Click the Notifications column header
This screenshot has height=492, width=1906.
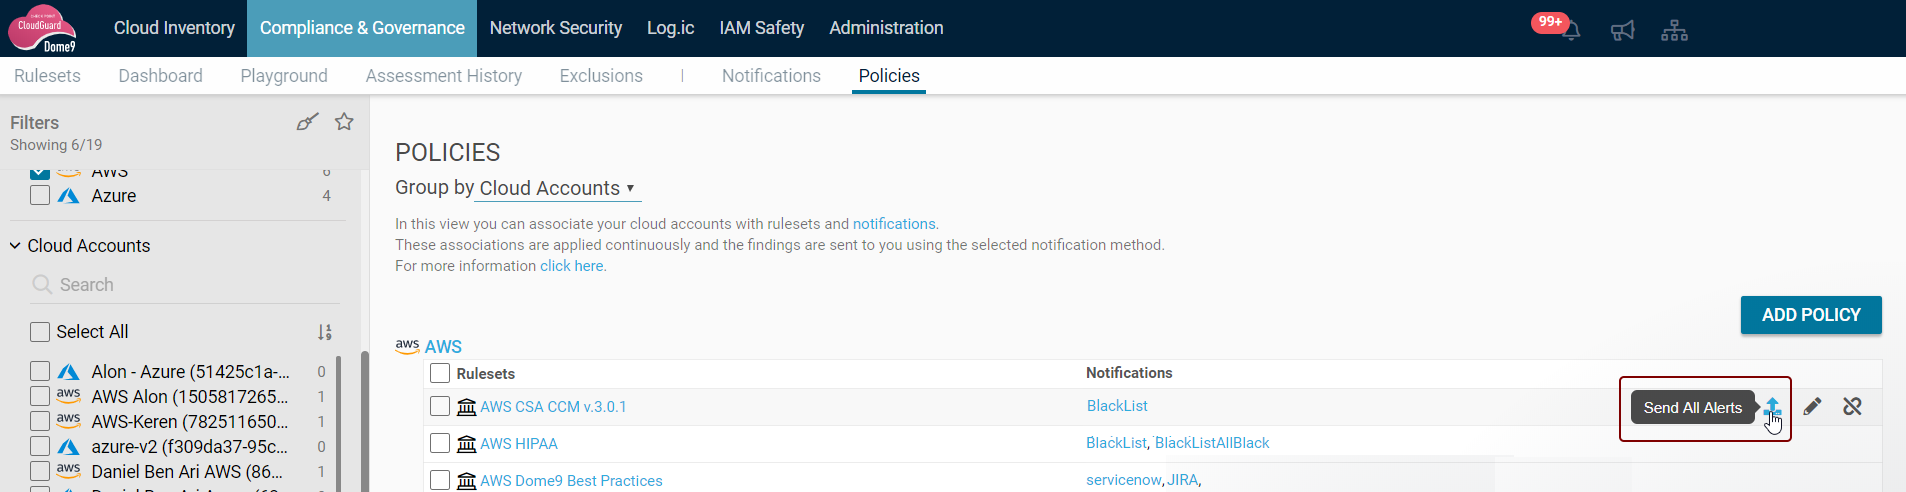point(1129,373)
